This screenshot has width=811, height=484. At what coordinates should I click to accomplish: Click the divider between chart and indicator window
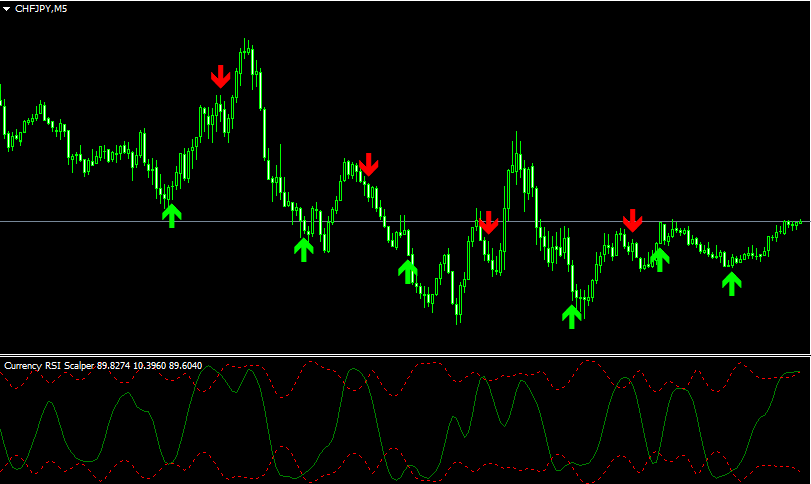(x=405, y=354)
